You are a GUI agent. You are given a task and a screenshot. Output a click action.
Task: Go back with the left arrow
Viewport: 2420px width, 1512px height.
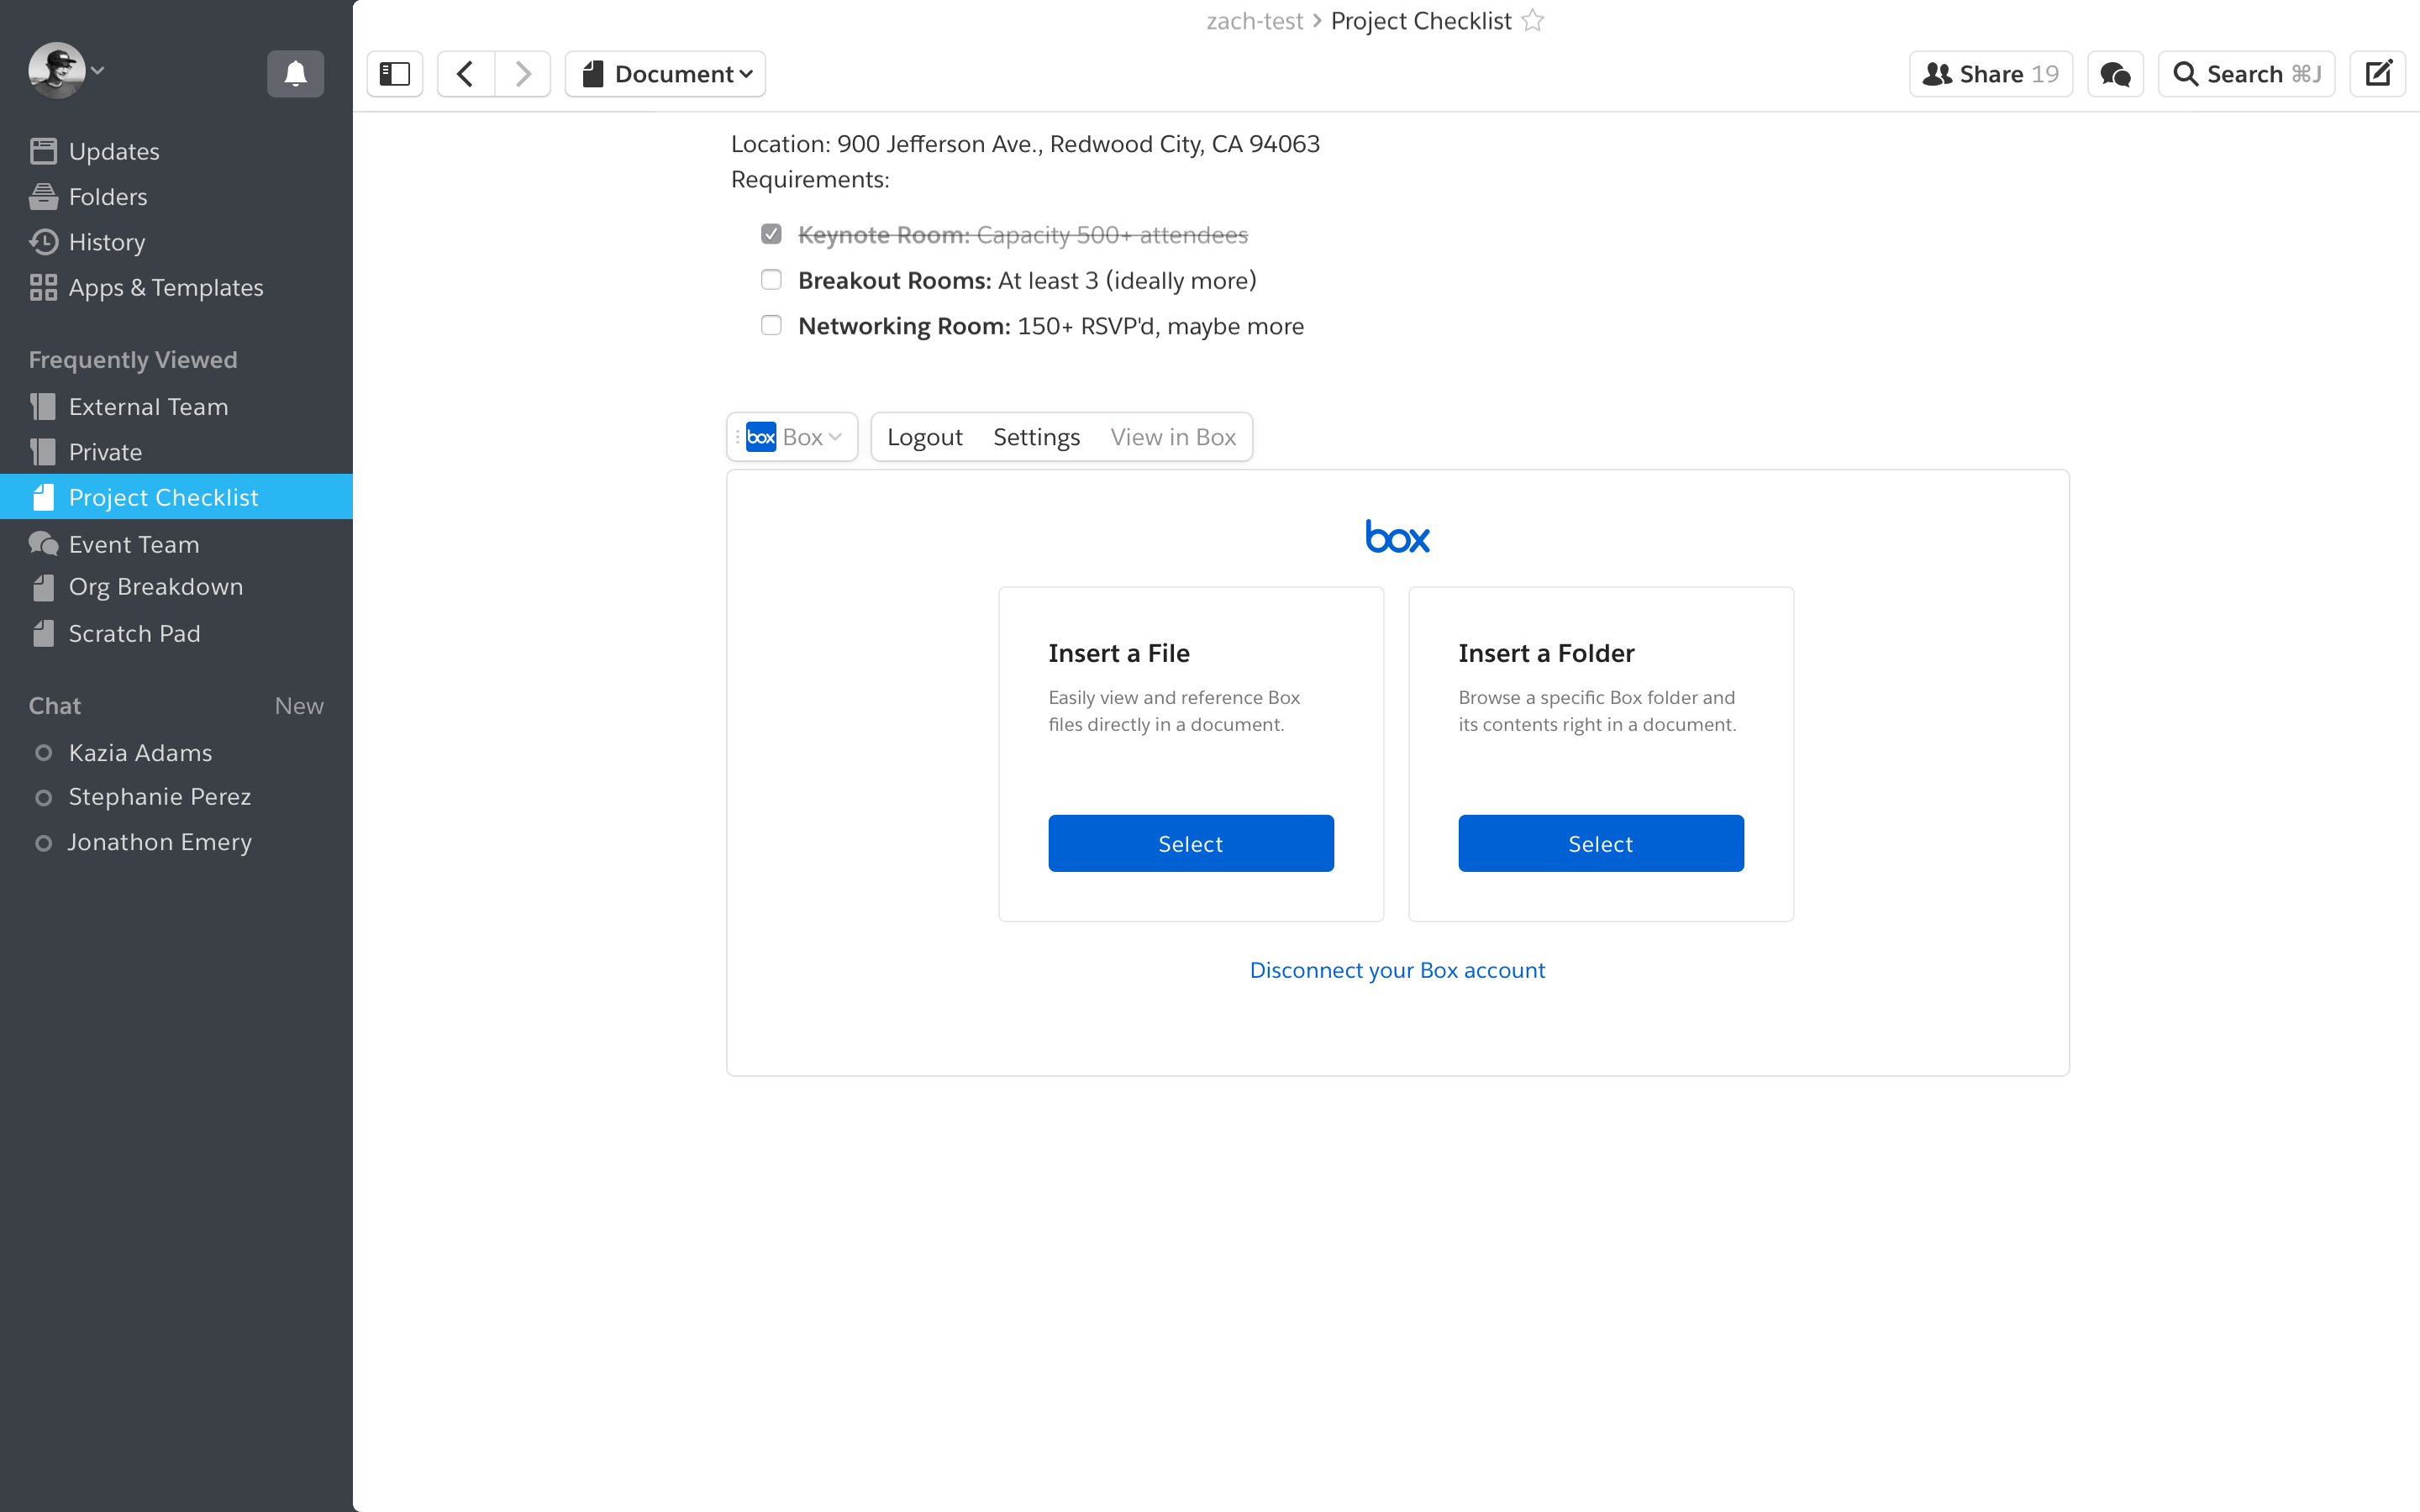(x=466, y=74)
